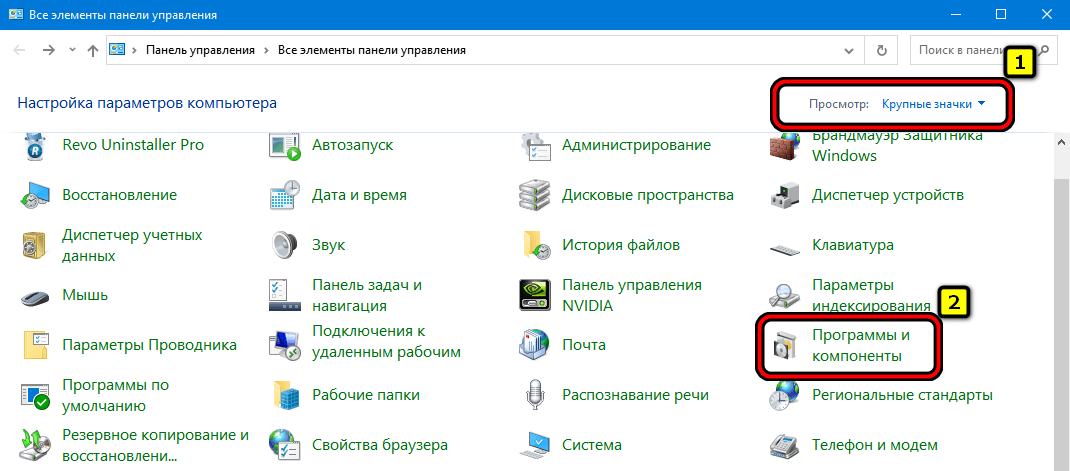Open the NVIDIA control panel icon
Image resolution: width=1070 pixels, height=471 pixels.
[x=534, y=295]
